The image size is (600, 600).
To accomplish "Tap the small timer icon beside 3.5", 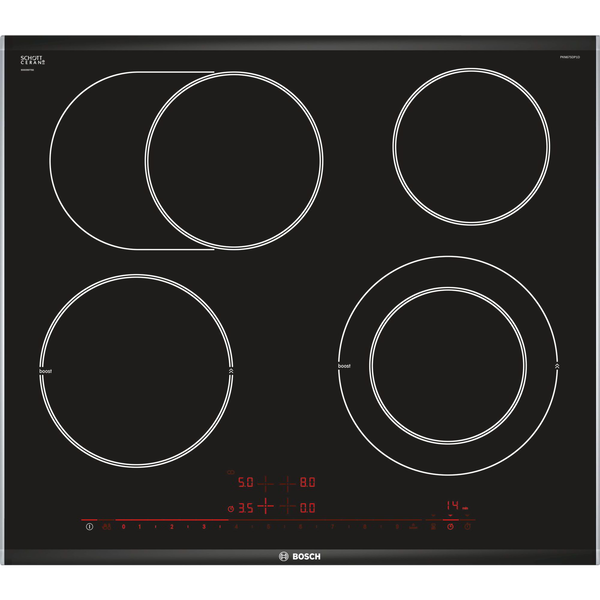I will [x=231, y=509].
